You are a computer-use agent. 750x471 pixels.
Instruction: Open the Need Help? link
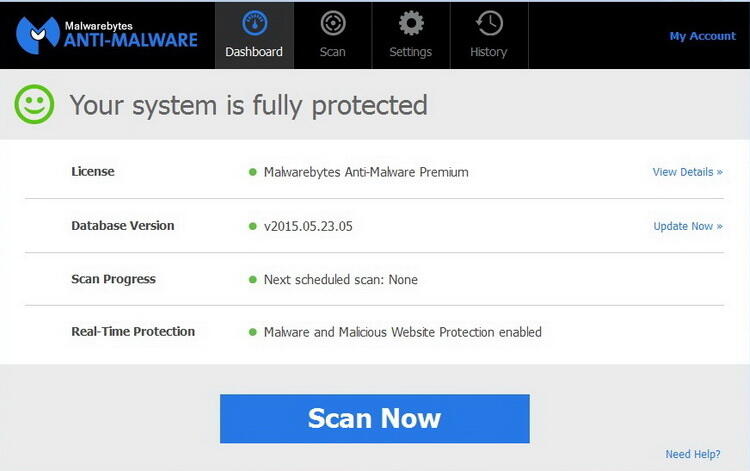(693, 454)
